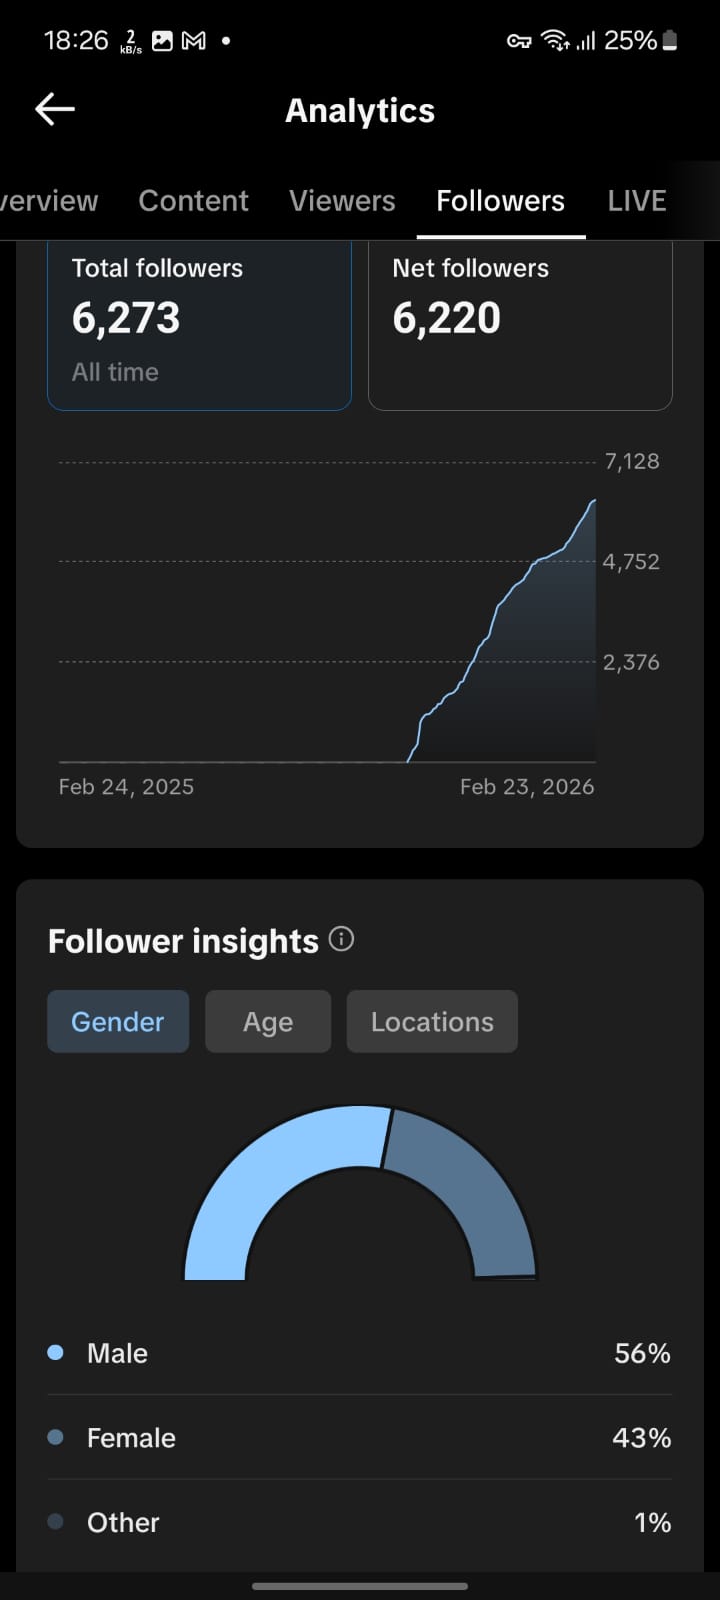The image size is (720, 1600).
Task: Tap the back arrow icon
Action: coord(55,110)
